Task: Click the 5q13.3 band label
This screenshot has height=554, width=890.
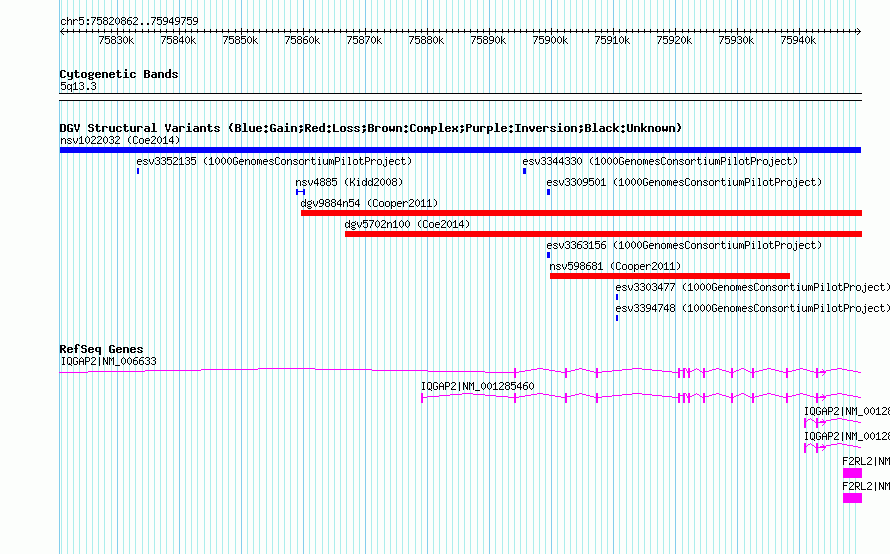Action: (78, 86)
